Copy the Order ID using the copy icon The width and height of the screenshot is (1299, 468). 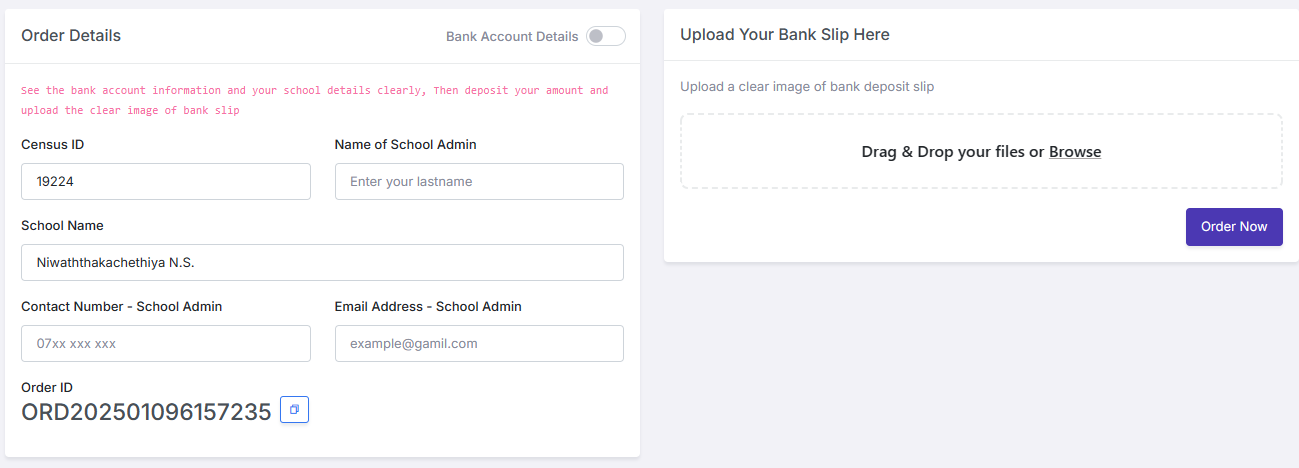[294, 410]
